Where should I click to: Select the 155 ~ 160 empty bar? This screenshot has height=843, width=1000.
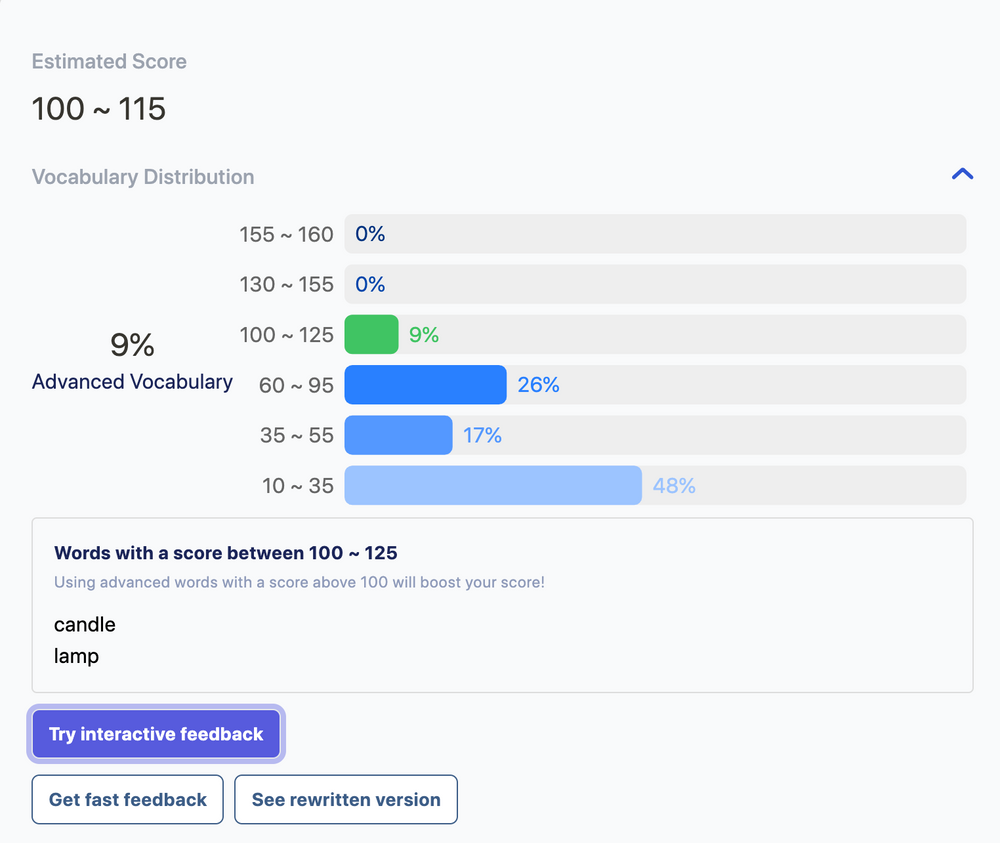[x=655, y=234]
